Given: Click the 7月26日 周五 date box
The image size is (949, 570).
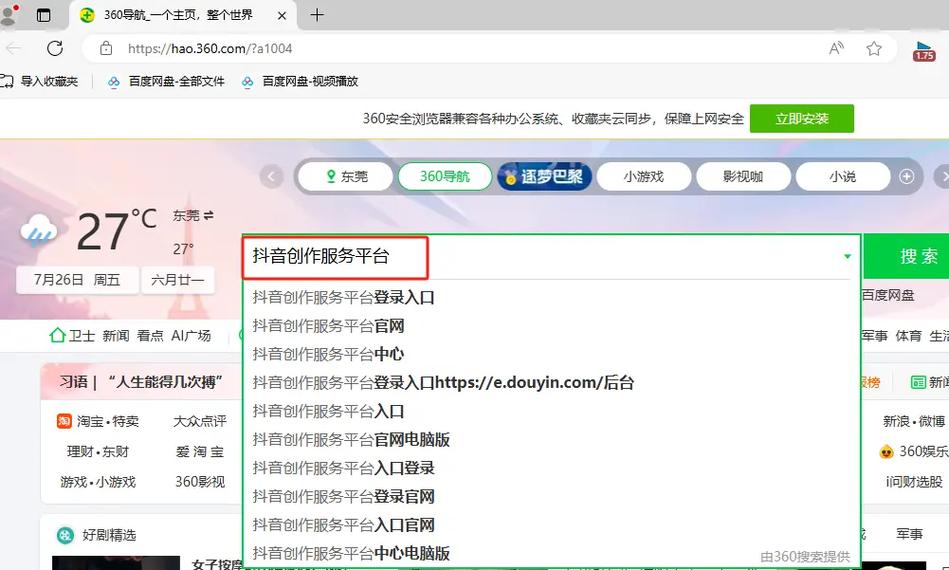Looking at the screenshot, I should 77,280.
